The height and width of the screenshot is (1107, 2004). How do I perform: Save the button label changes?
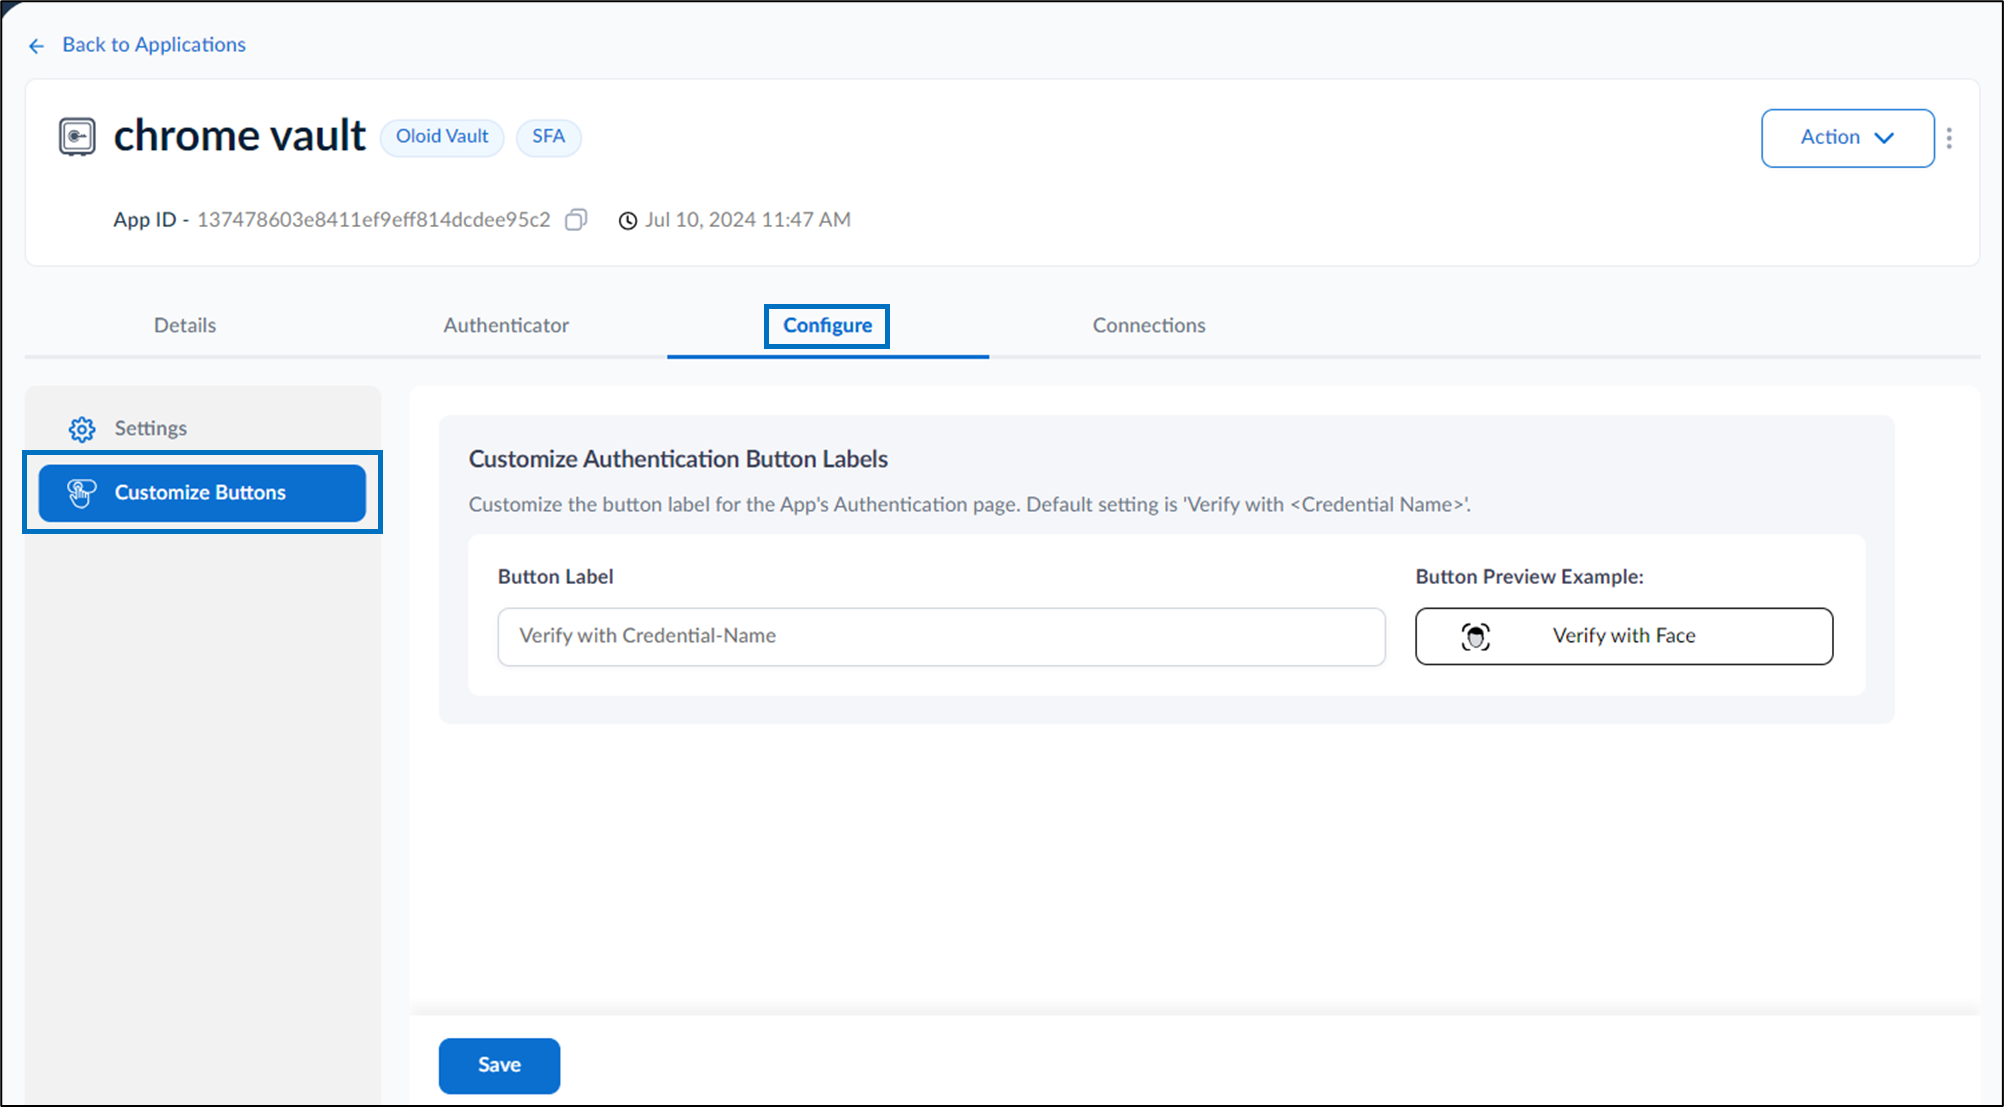coord(499,1066)
